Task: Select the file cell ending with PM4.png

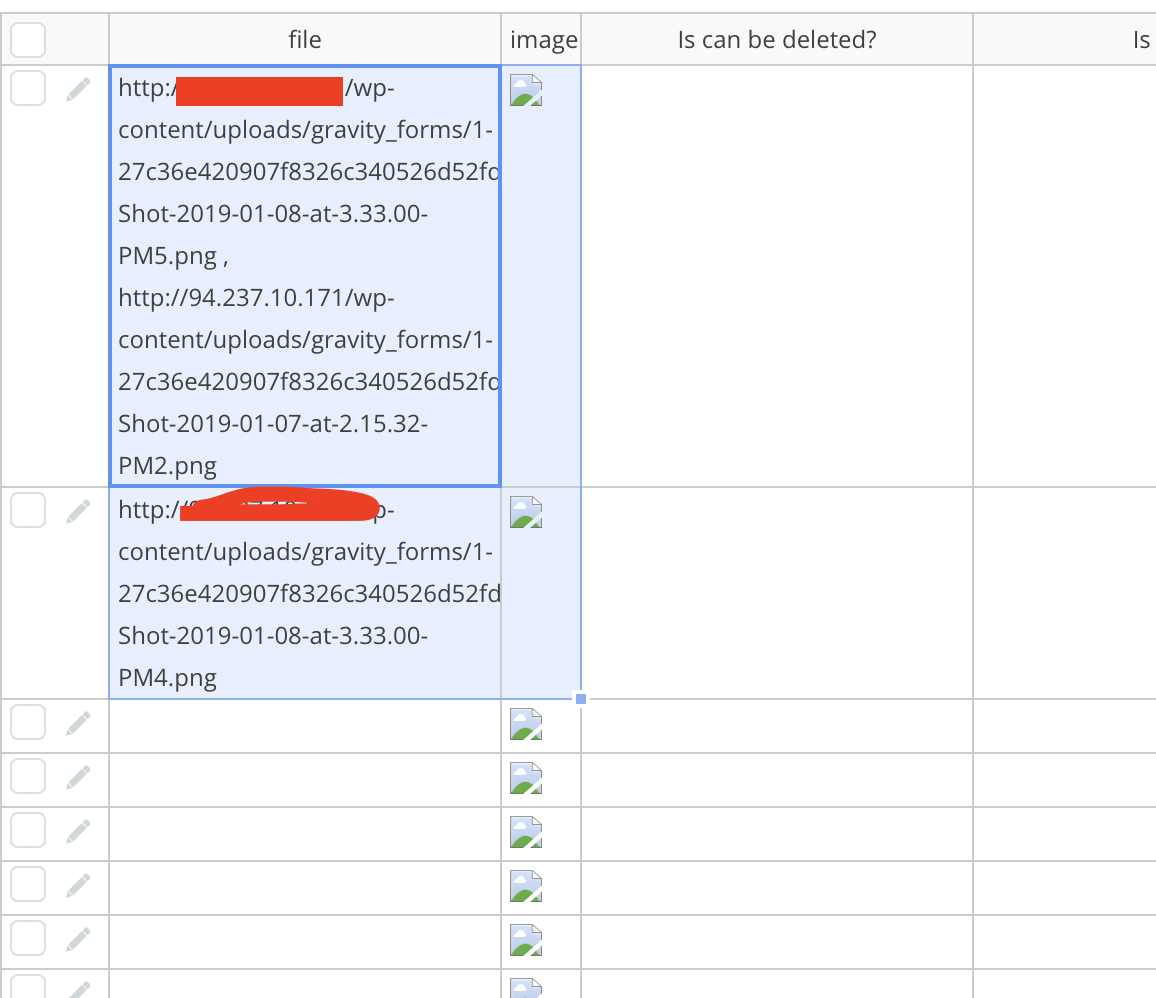Action: click(304, 593)
